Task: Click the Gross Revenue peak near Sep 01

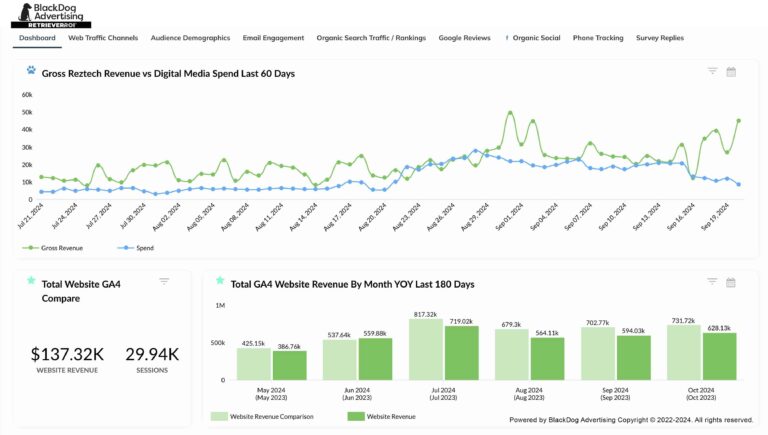Action: coord(510,113)
